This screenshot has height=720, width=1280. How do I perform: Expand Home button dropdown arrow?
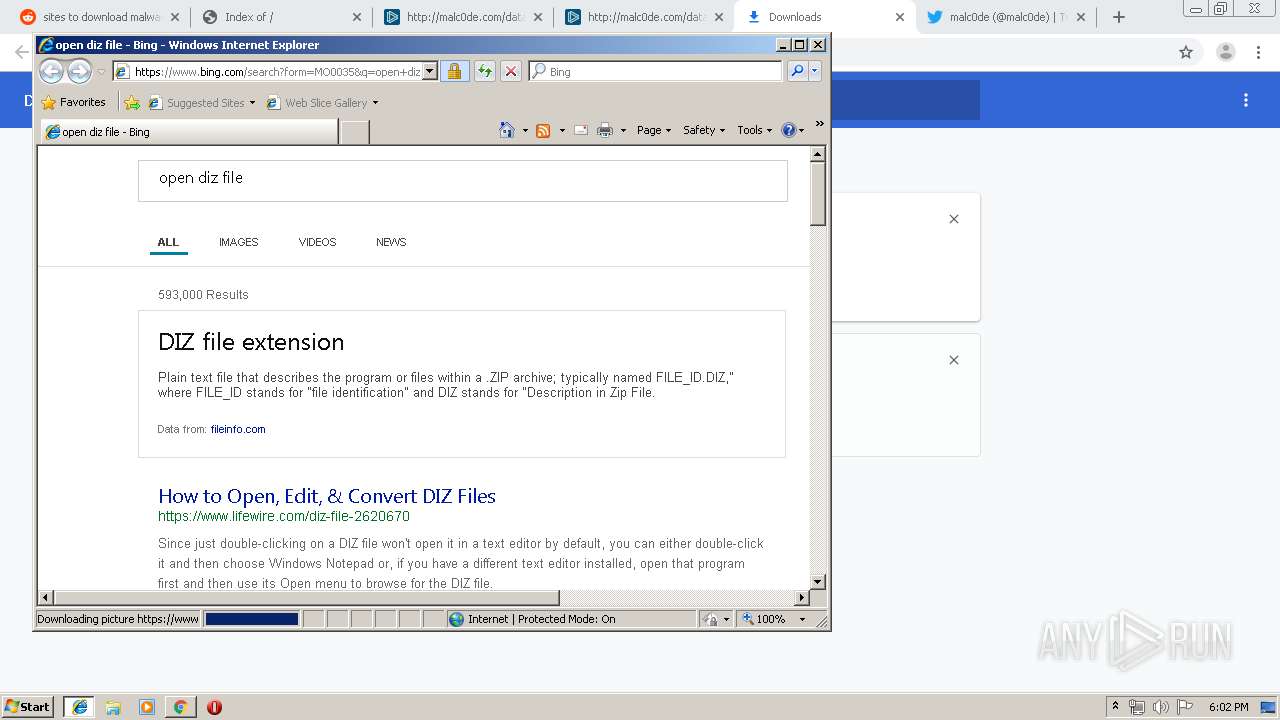click(525, 130)
